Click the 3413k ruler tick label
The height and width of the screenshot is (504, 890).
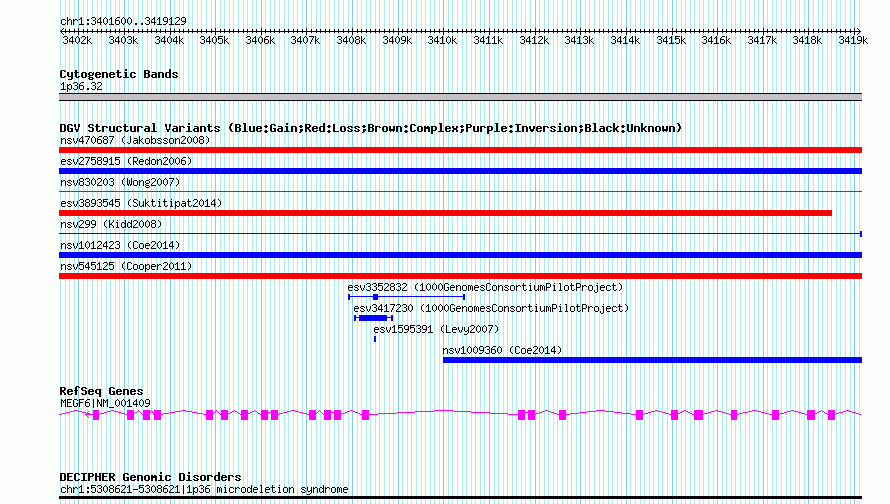[x=579, y=40]
